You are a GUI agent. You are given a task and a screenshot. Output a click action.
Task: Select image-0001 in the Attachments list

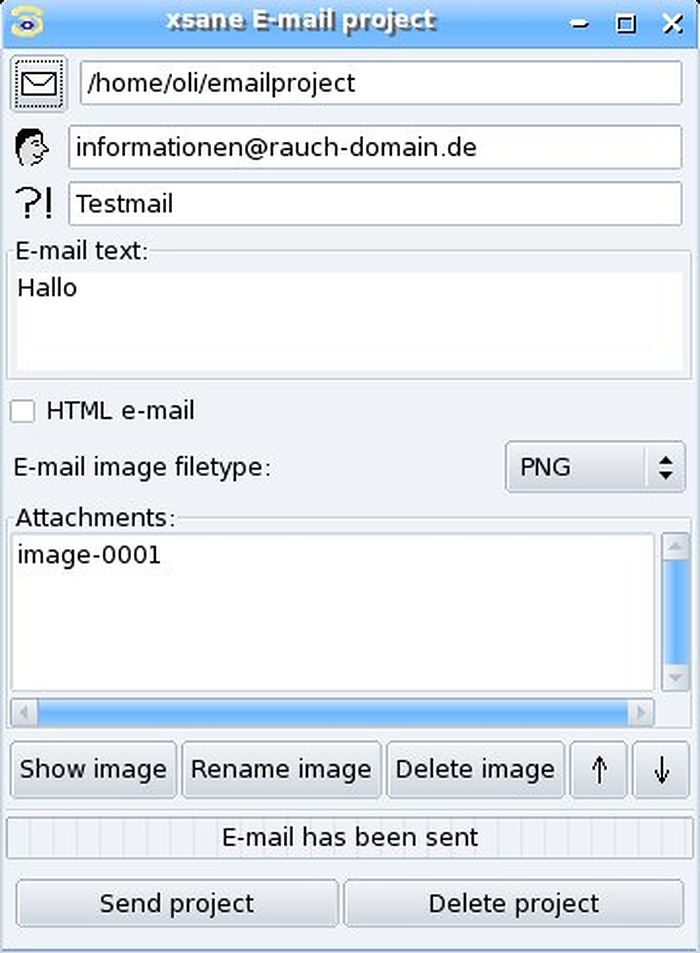[x=89, y=555]
